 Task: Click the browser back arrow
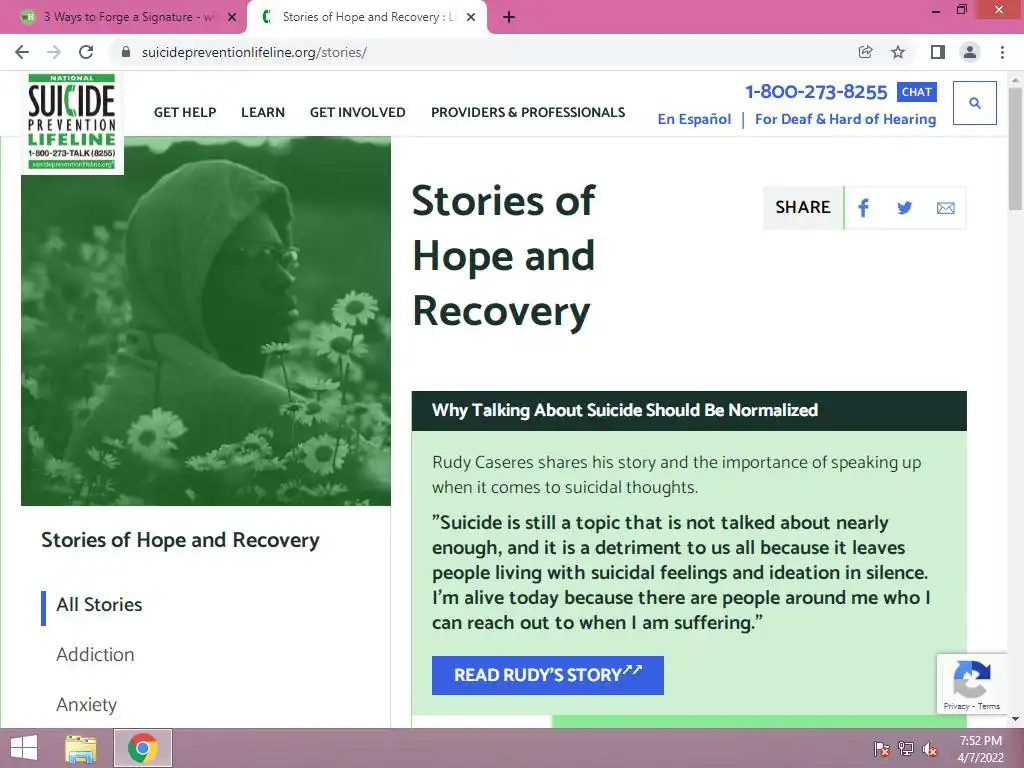[x=22, y=52]
